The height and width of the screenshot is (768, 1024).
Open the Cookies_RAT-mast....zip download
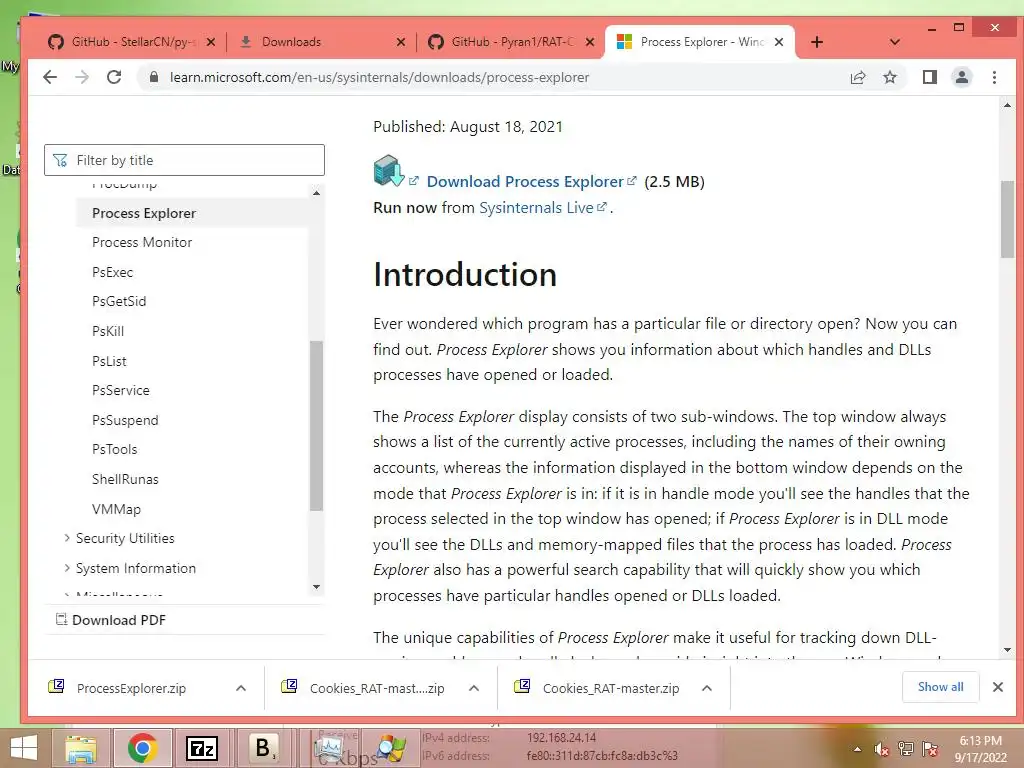click(x=377, y=688)
